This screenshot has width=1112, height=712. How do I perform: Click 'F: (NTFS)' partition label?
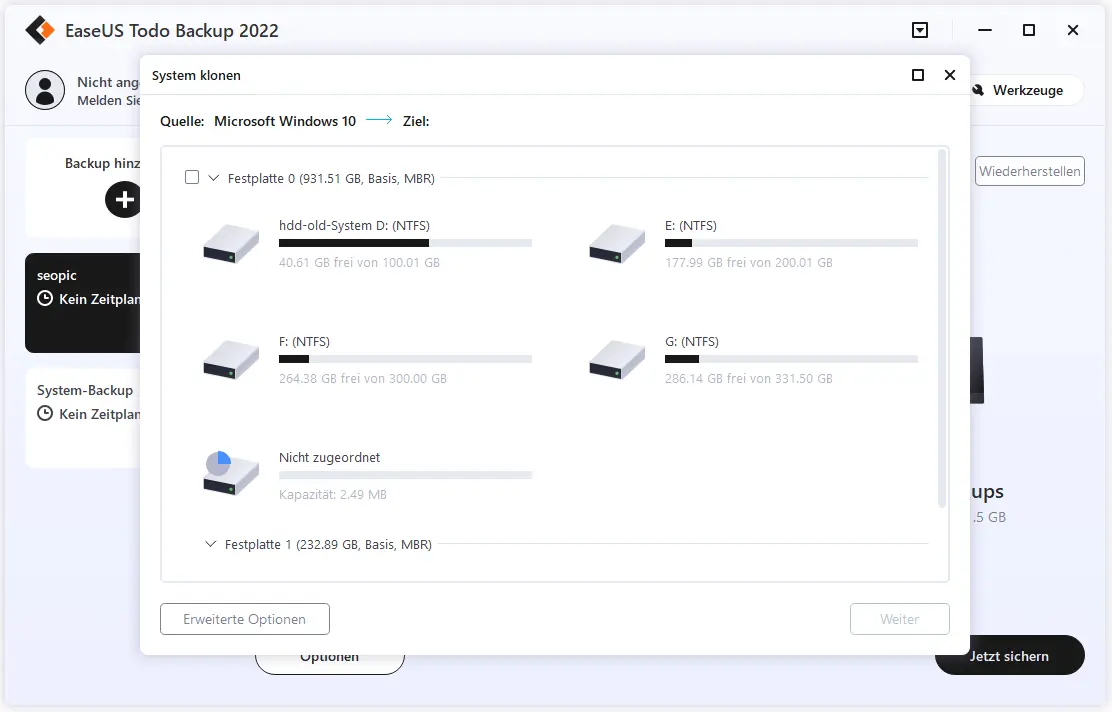click(304, 342)
